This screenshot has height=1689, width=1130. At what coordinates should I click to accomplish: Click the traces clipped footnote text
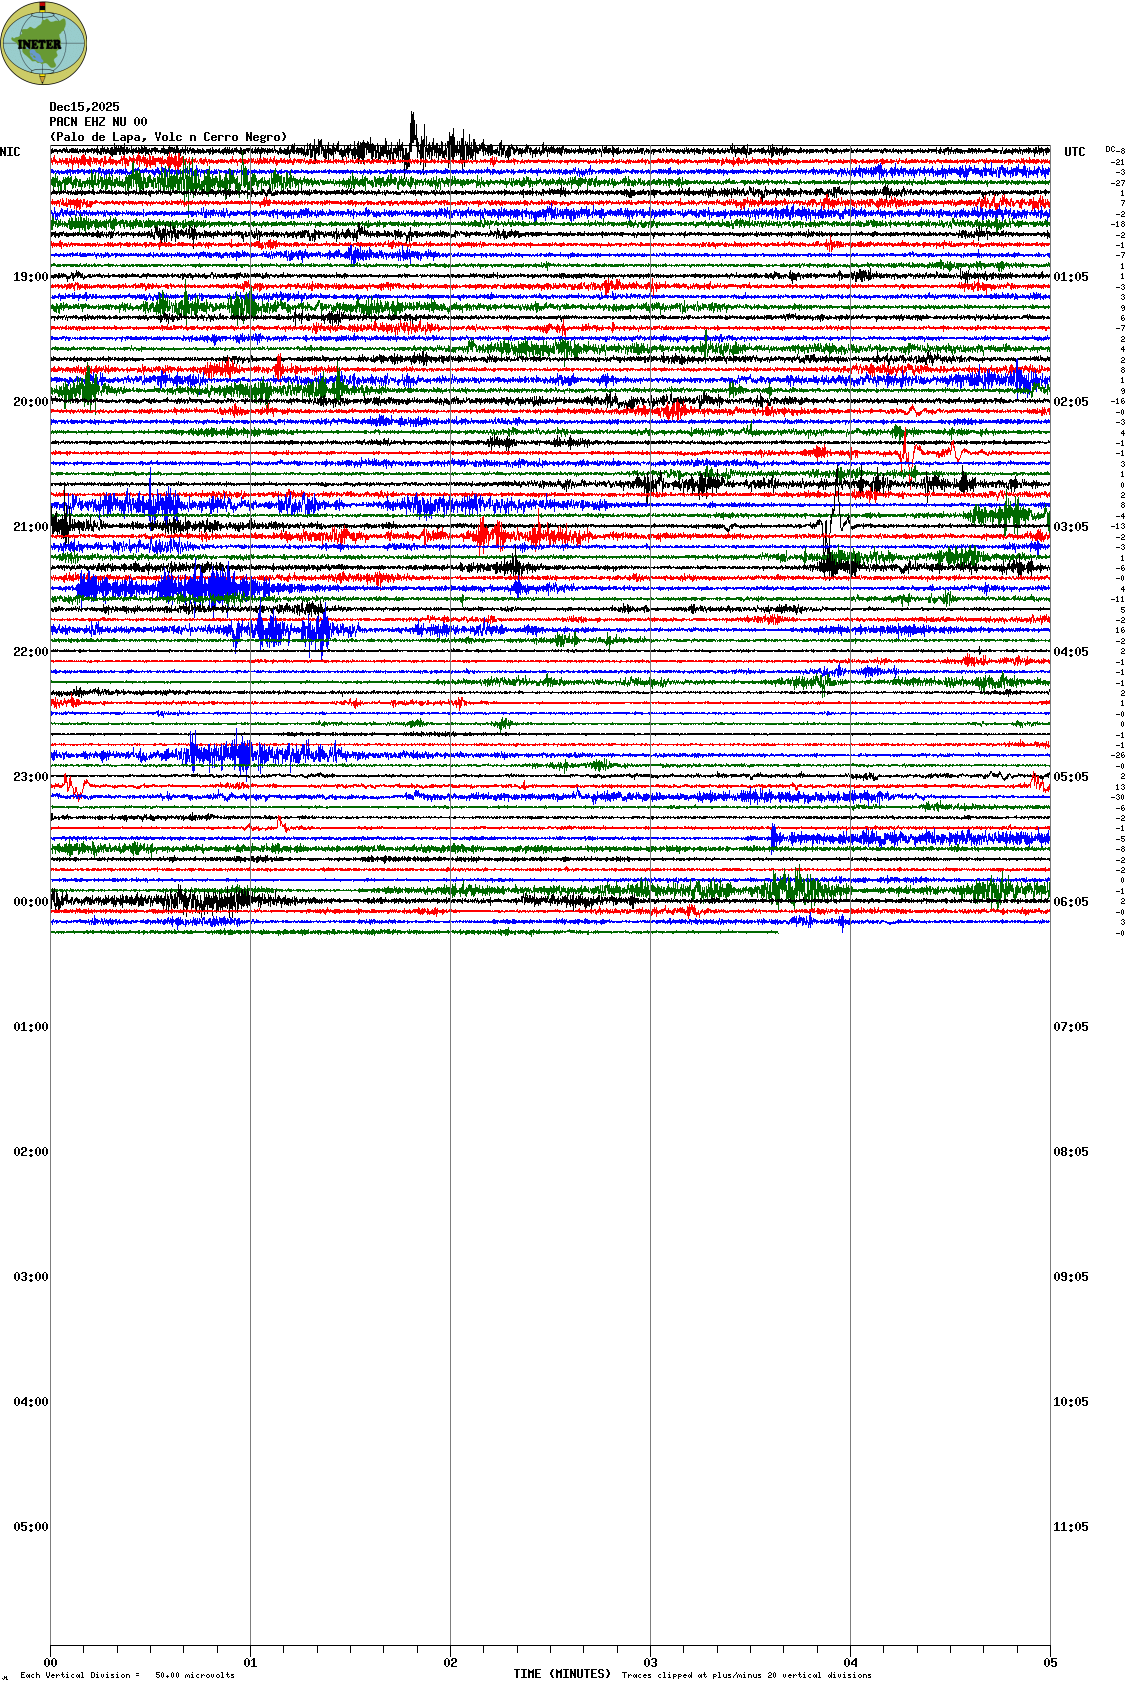click(746, 1675)
